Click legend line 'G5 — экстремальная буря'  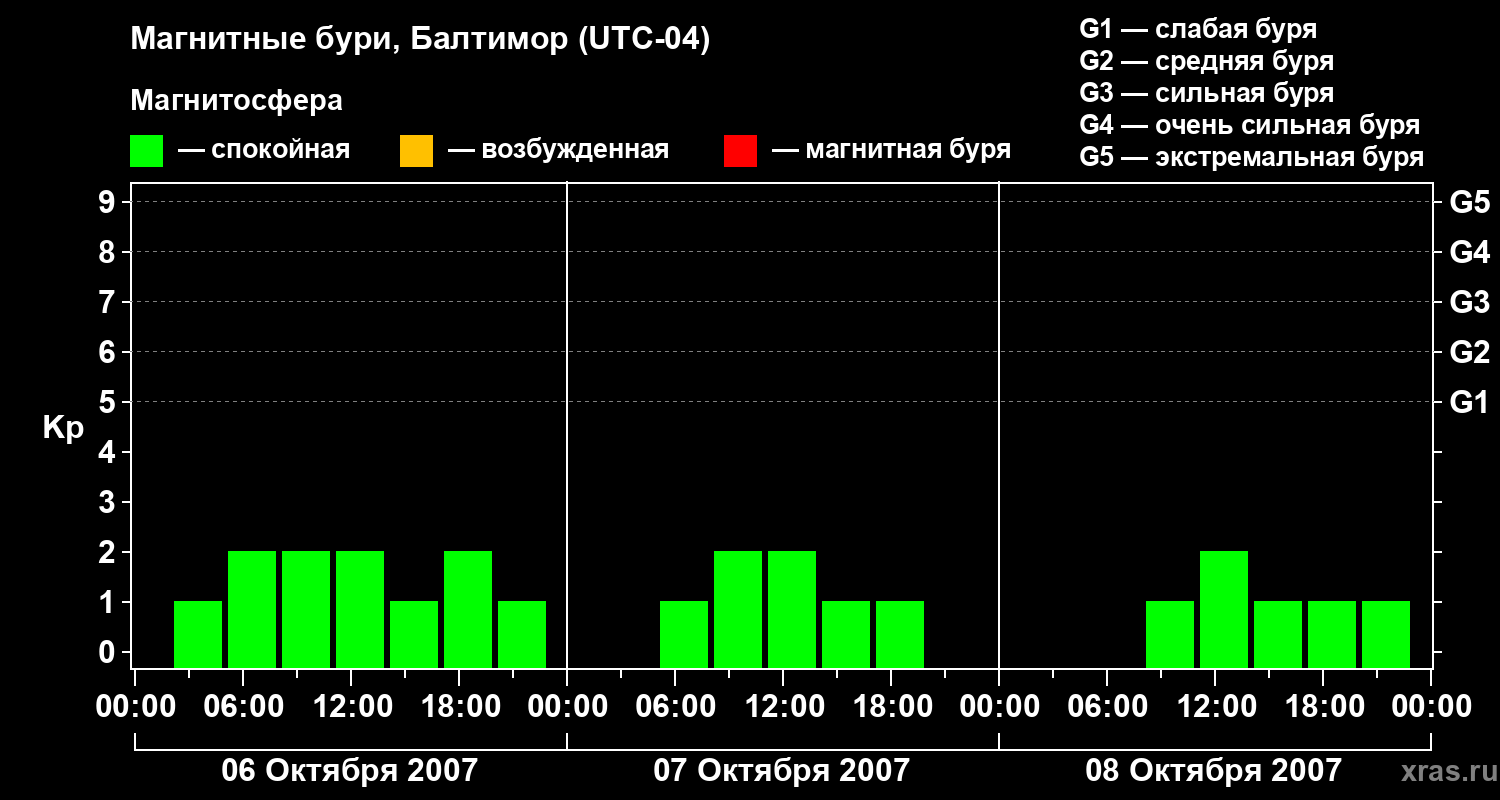click(1251, 157)
